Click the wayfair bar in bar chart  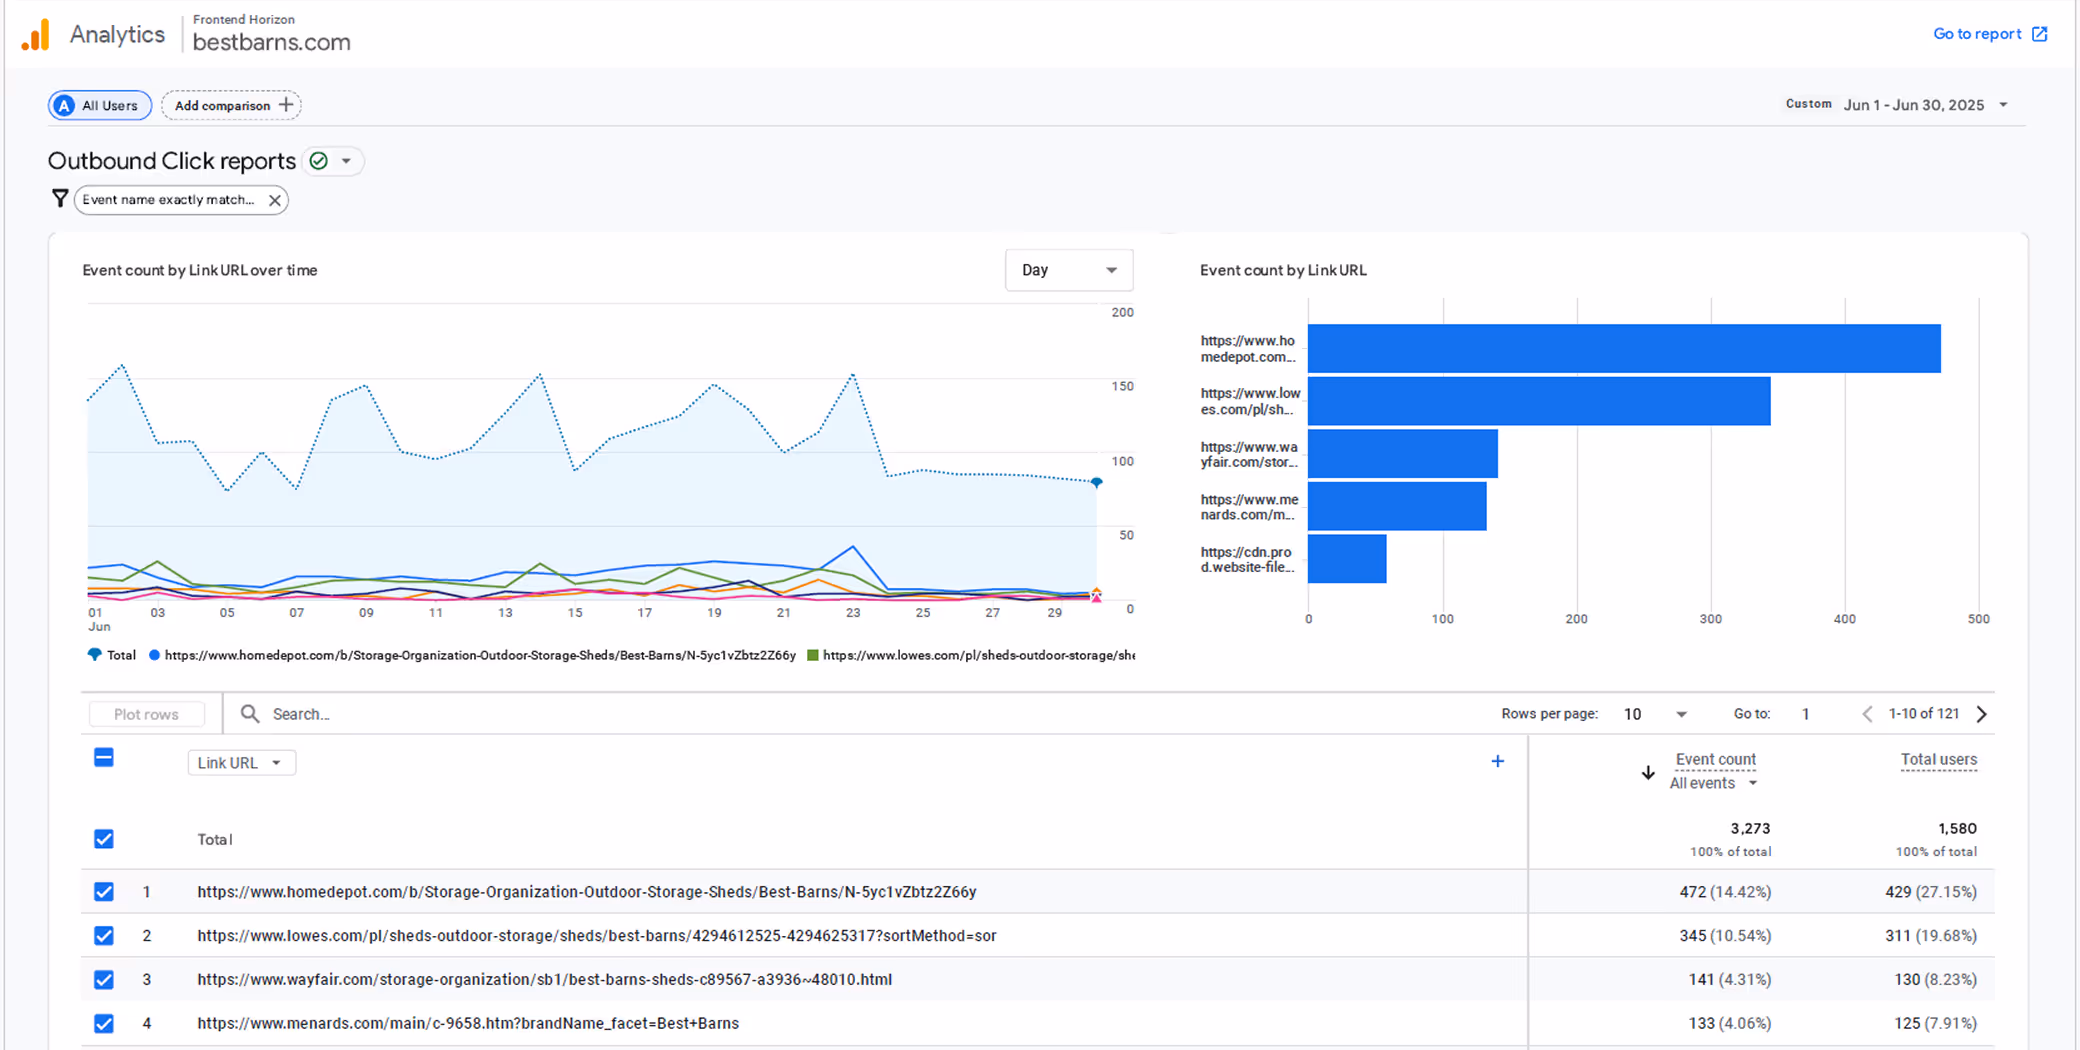point(1403,454)
